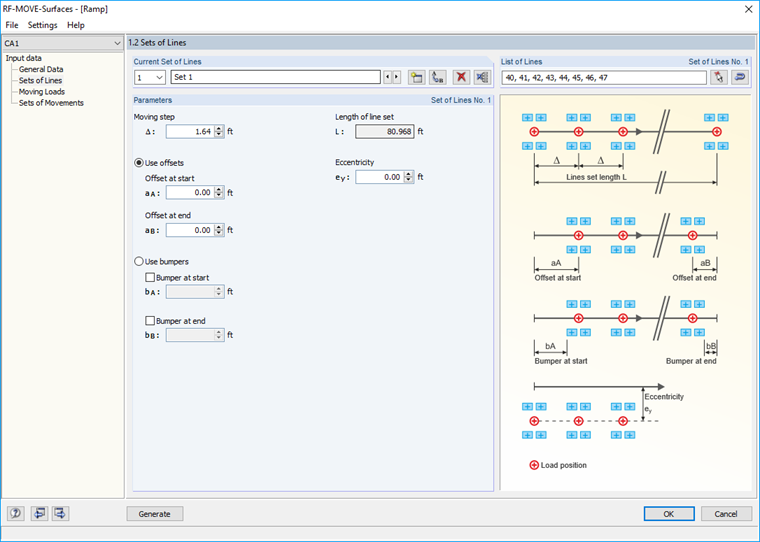
Task: Enable Bumper at end checkbox
Action: point(150,320)
